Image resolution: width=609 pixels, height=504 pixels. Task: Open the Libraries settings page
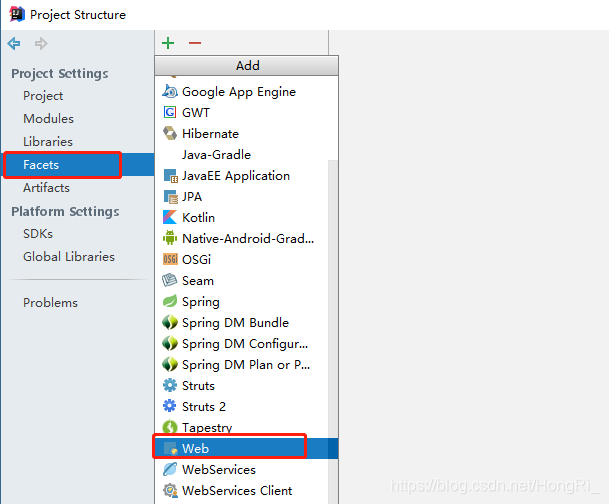[x=48, y=141]
